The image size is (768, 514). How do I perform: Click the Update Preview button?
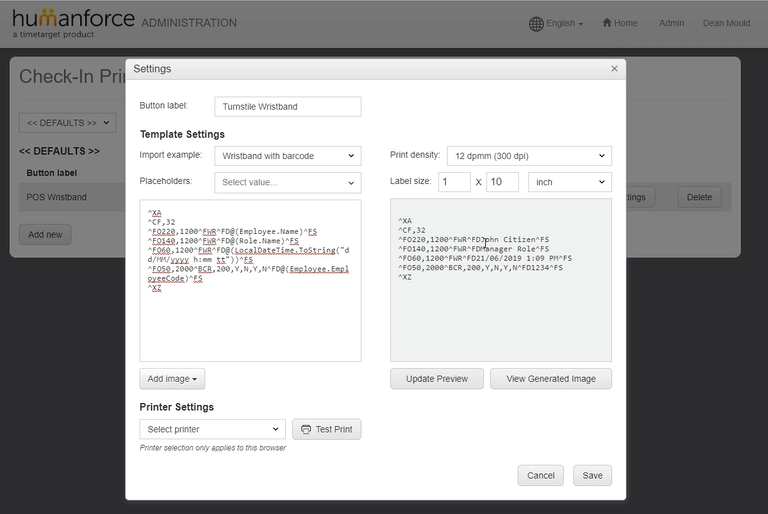437,379
